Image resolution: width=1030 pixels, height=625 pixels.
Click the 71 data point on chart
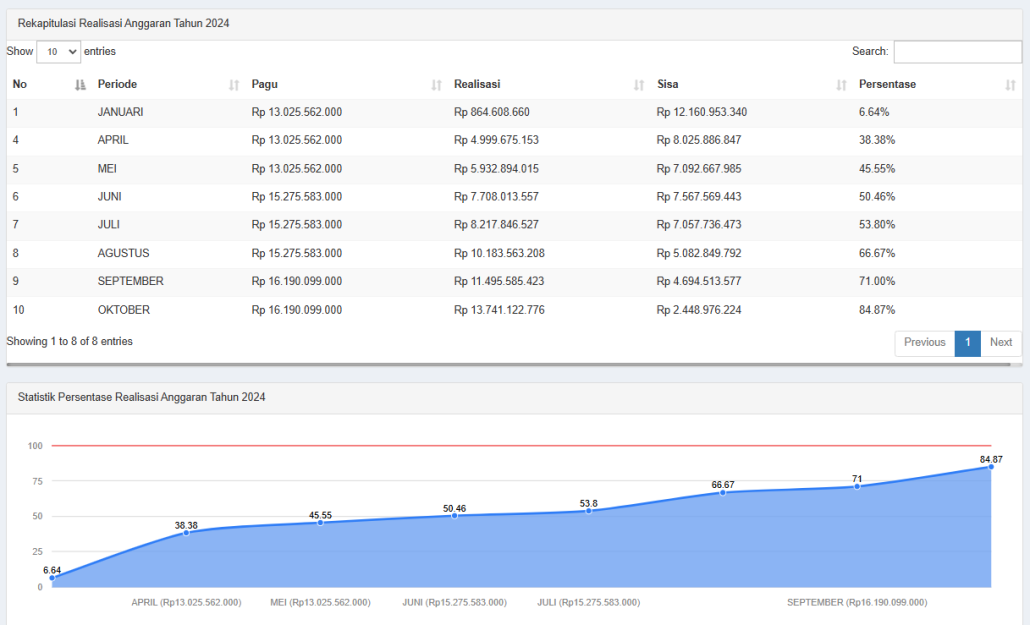[857, 486]
